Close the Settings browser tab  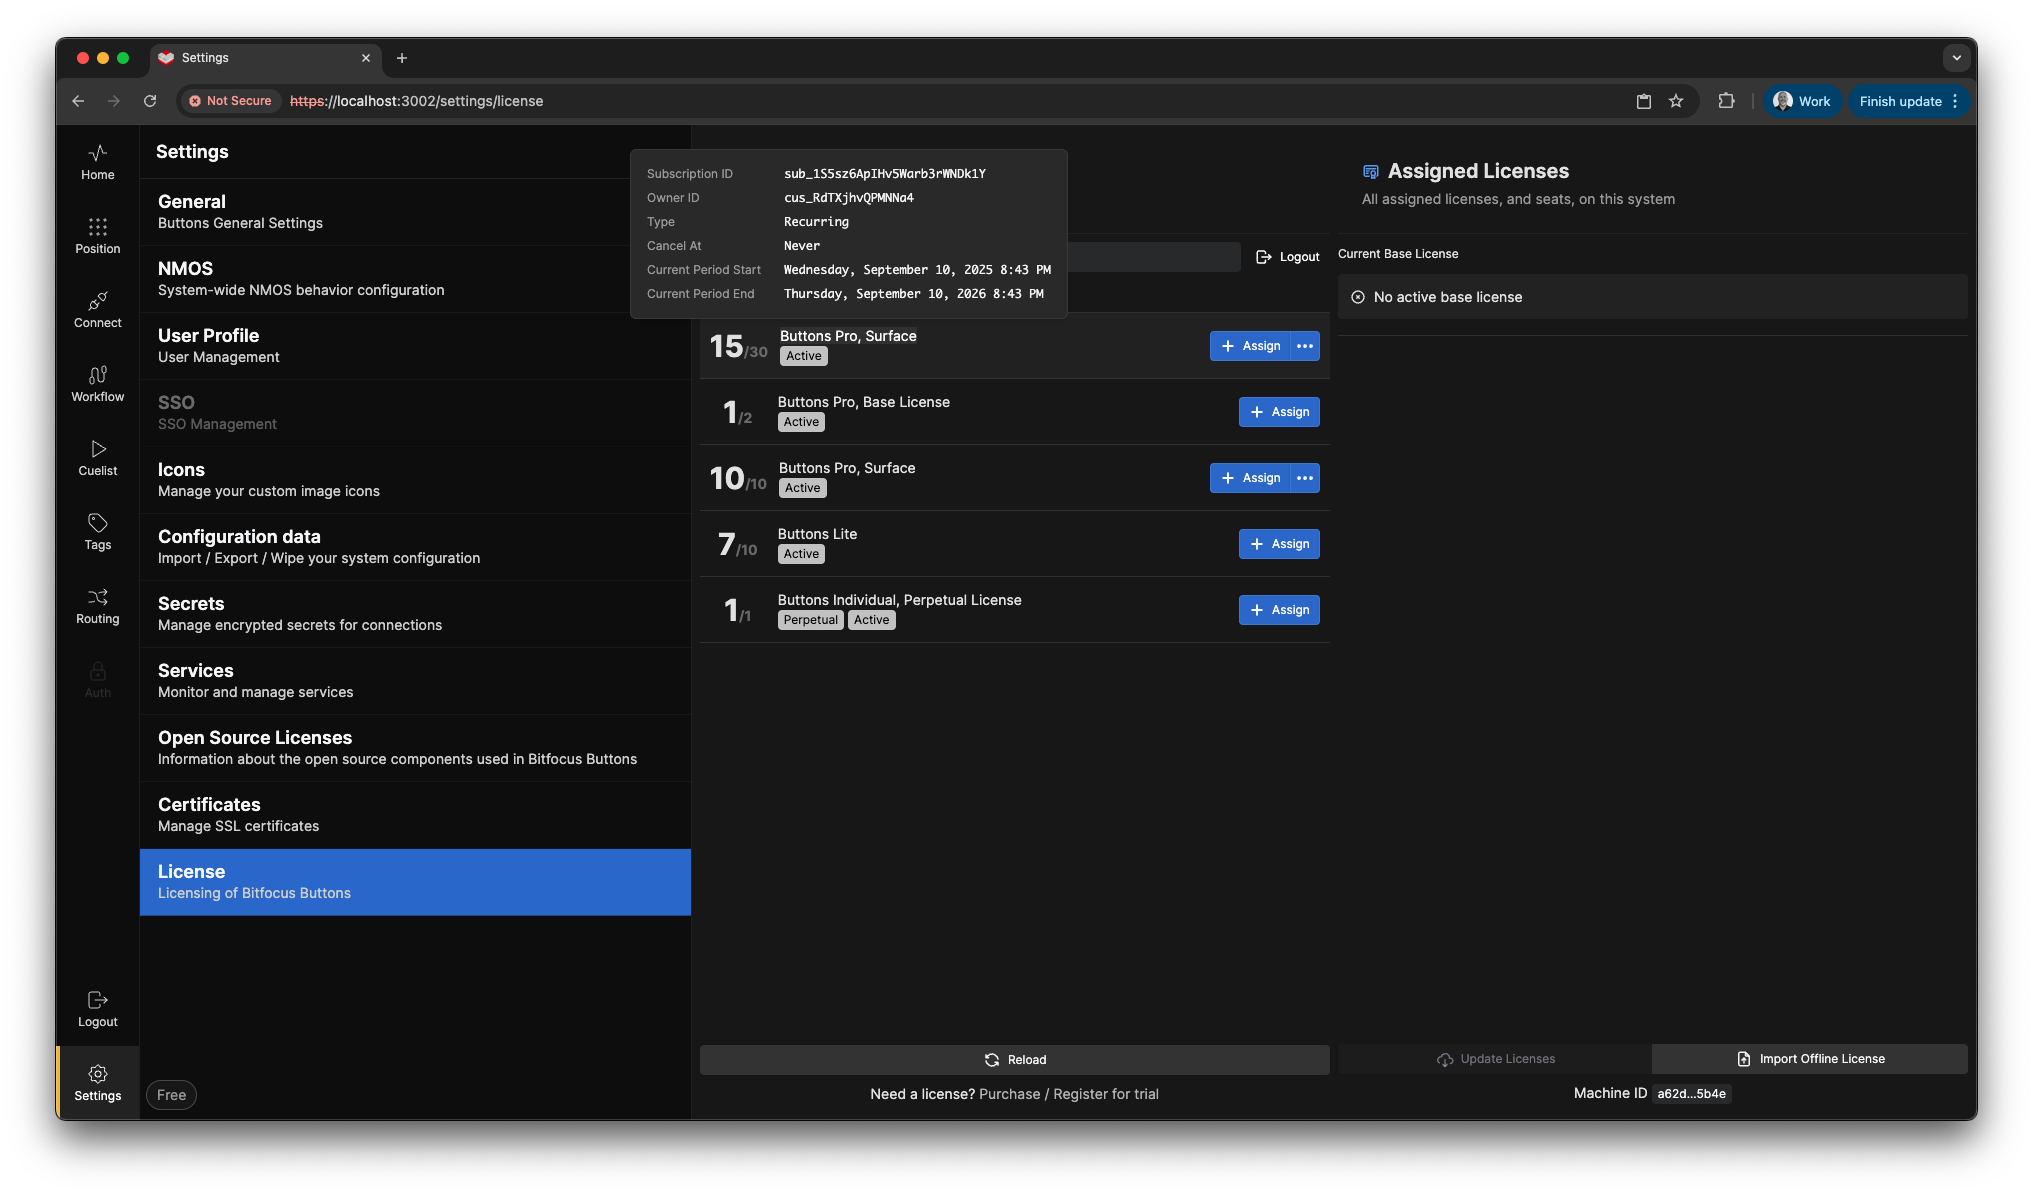point(366,58)
